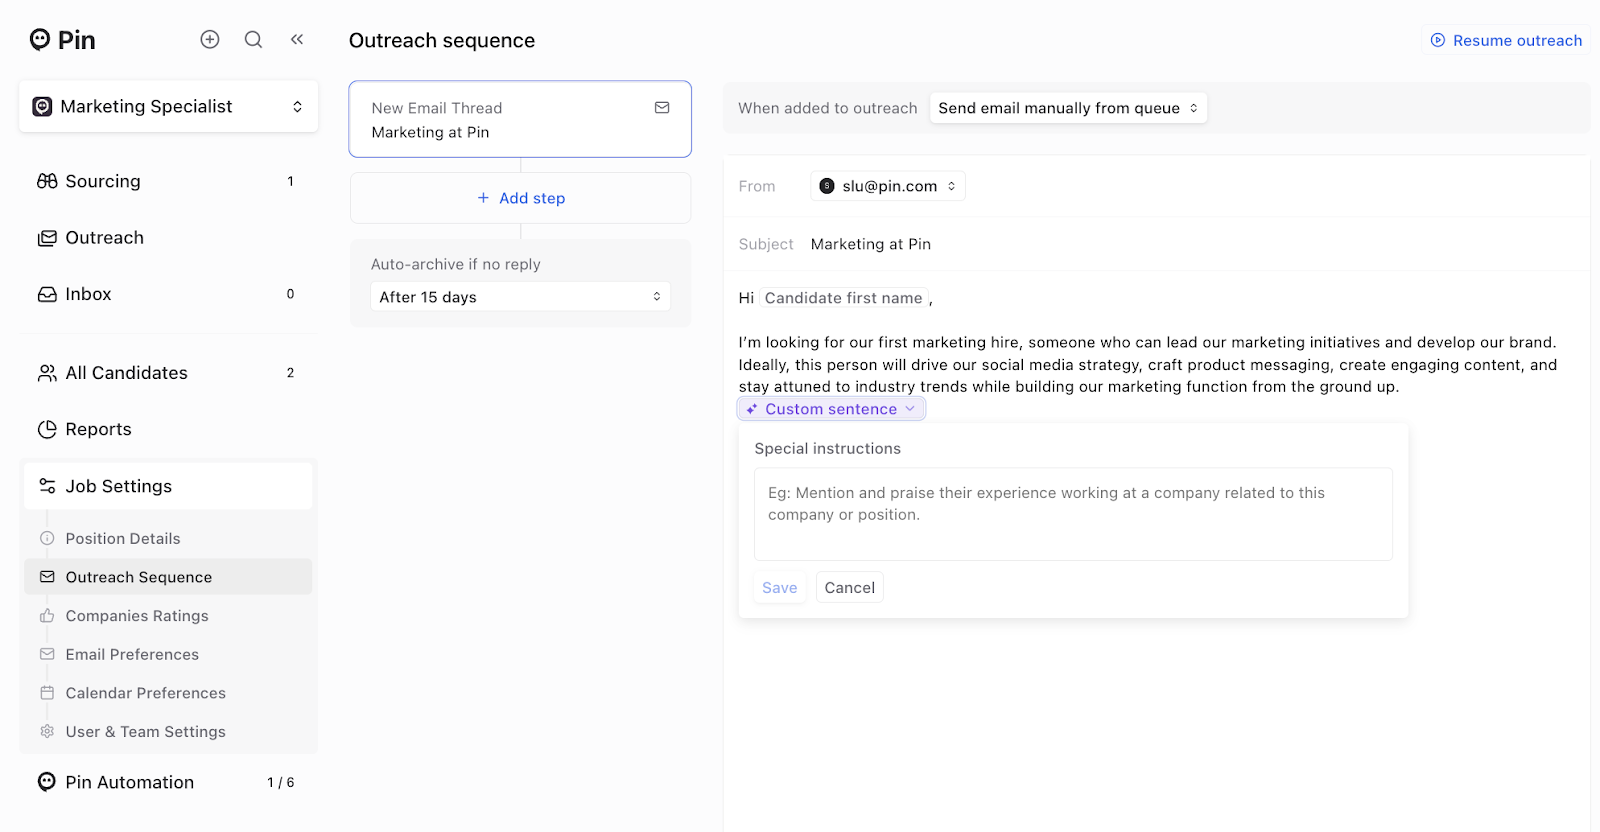Viewport: 1600px width, 832px height.
Task: Open the Reports page
Action: click(98, 429)
